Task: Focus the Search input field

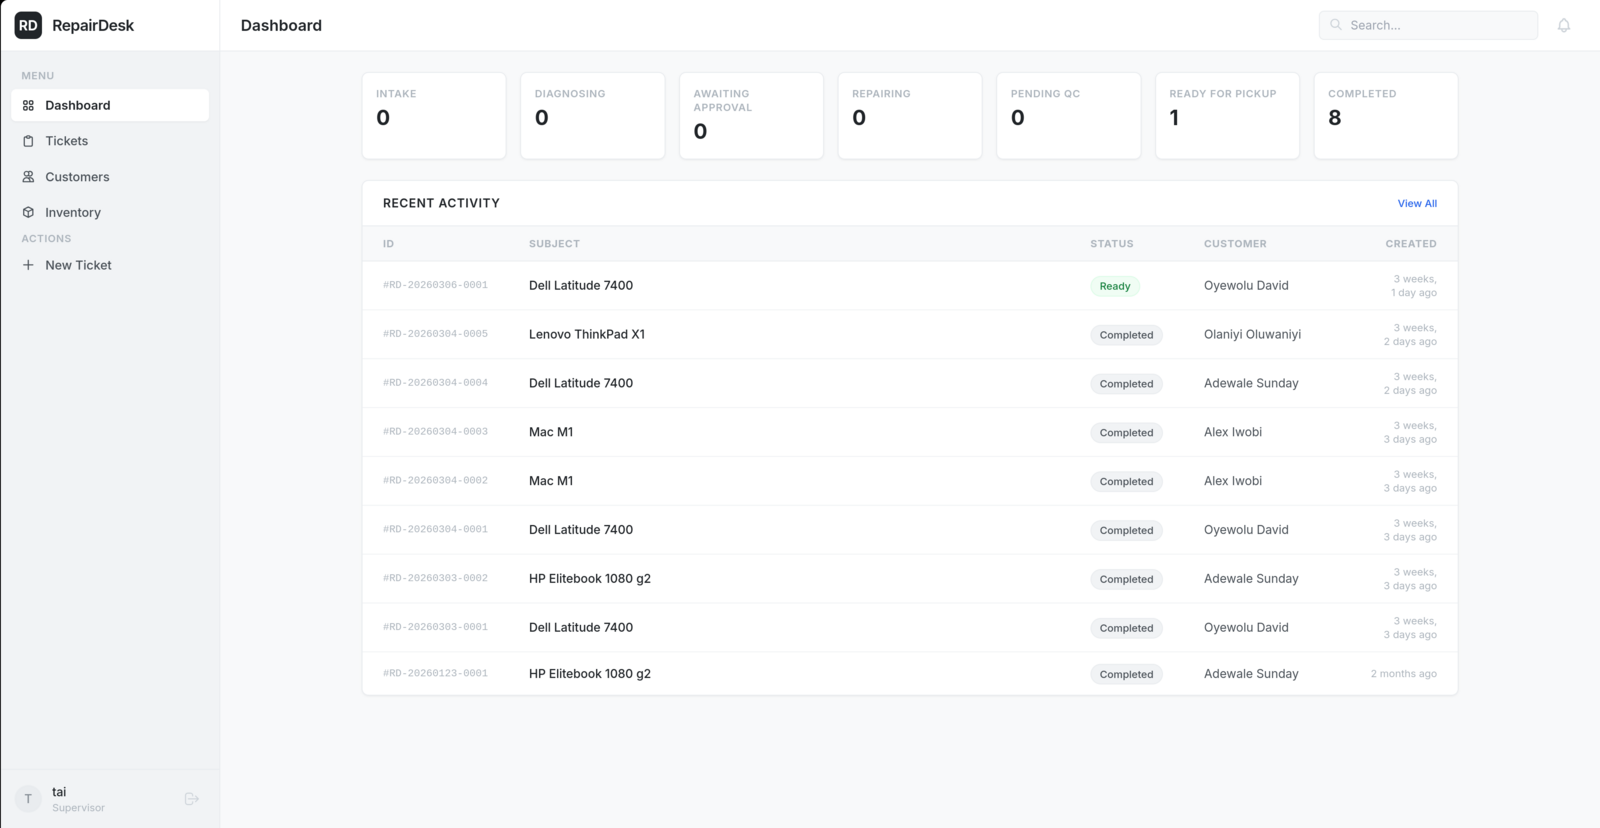Action: tap(1438, 25)
